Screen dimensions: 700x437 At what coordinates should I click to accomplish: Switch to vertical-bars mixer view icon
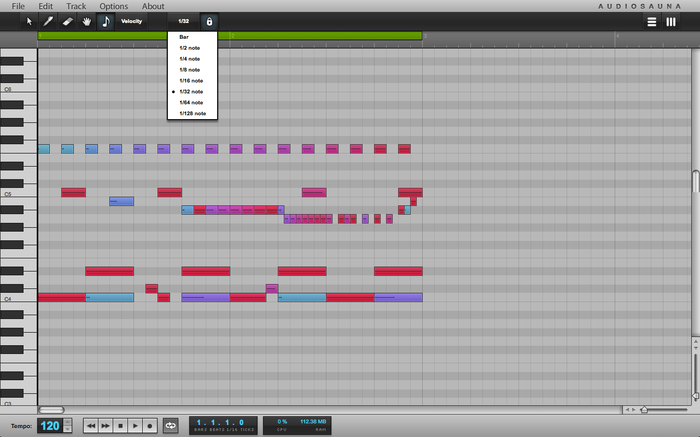671,21
